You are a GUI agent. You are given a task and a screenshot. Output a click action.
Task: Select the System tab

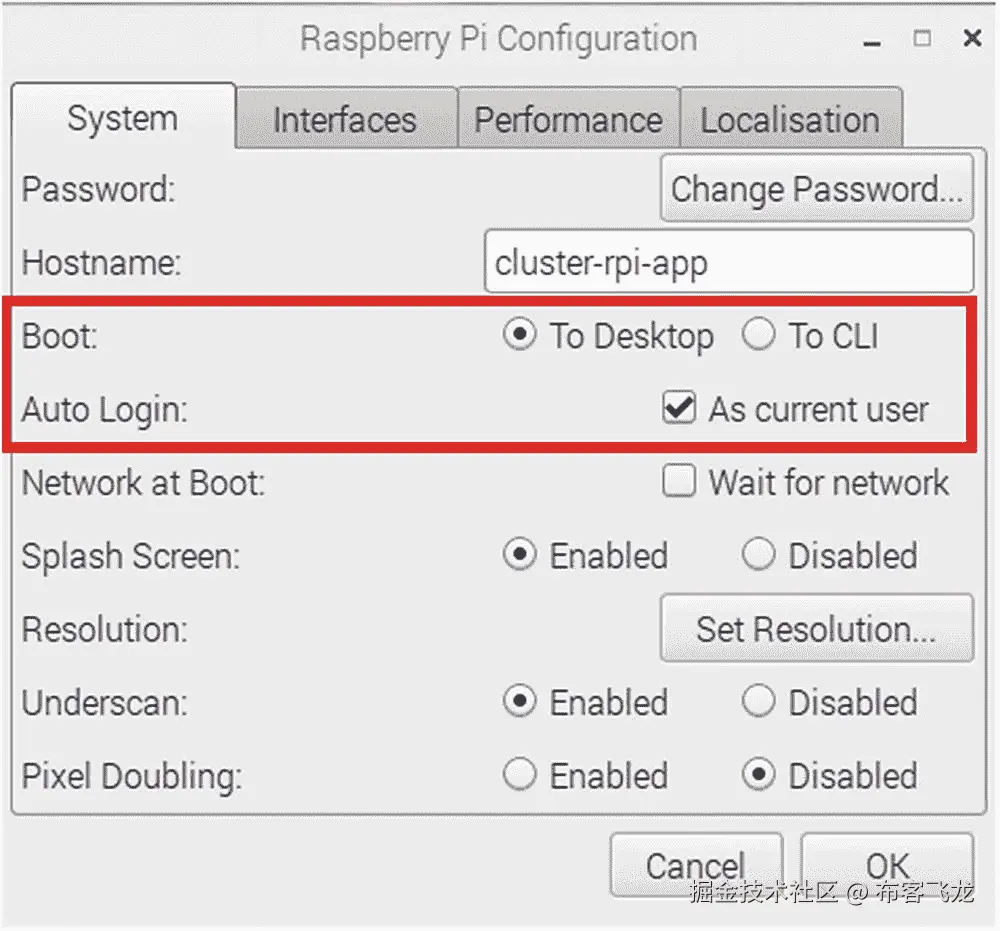click(122, 118)
